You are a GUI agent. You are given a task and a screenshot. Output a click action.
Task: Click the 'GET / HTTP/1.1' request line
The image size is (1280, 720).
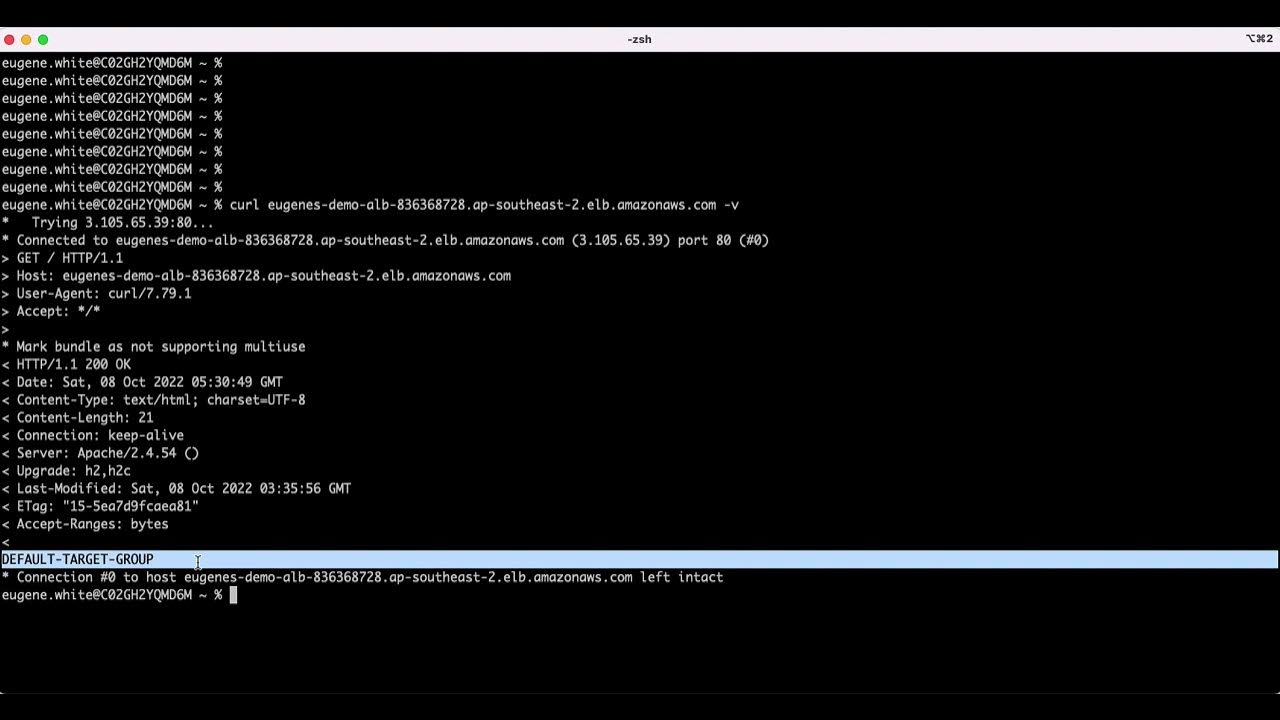tap(62, 258)
